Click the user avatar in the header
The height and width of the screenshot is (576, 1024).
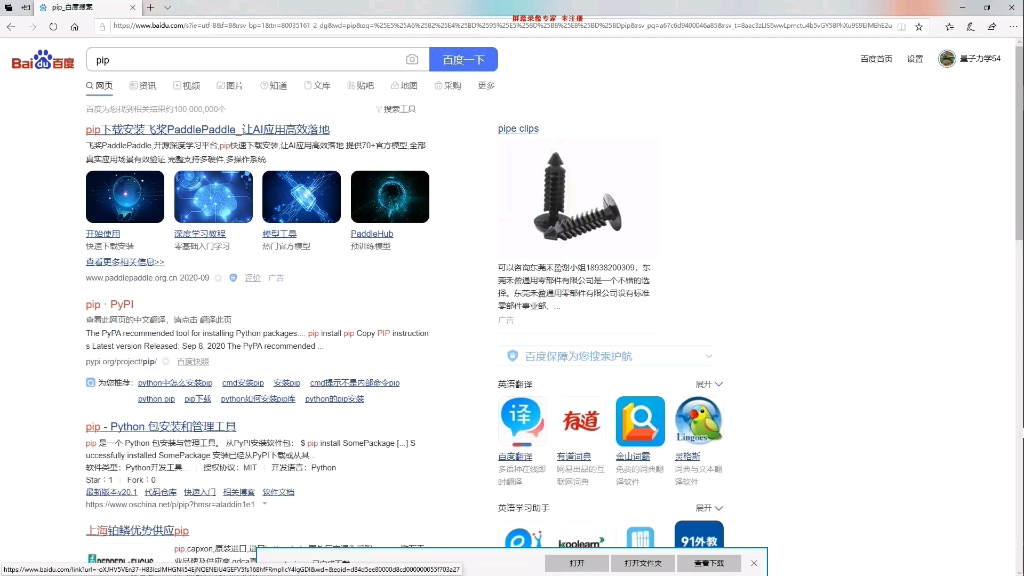tap(947, 58)
